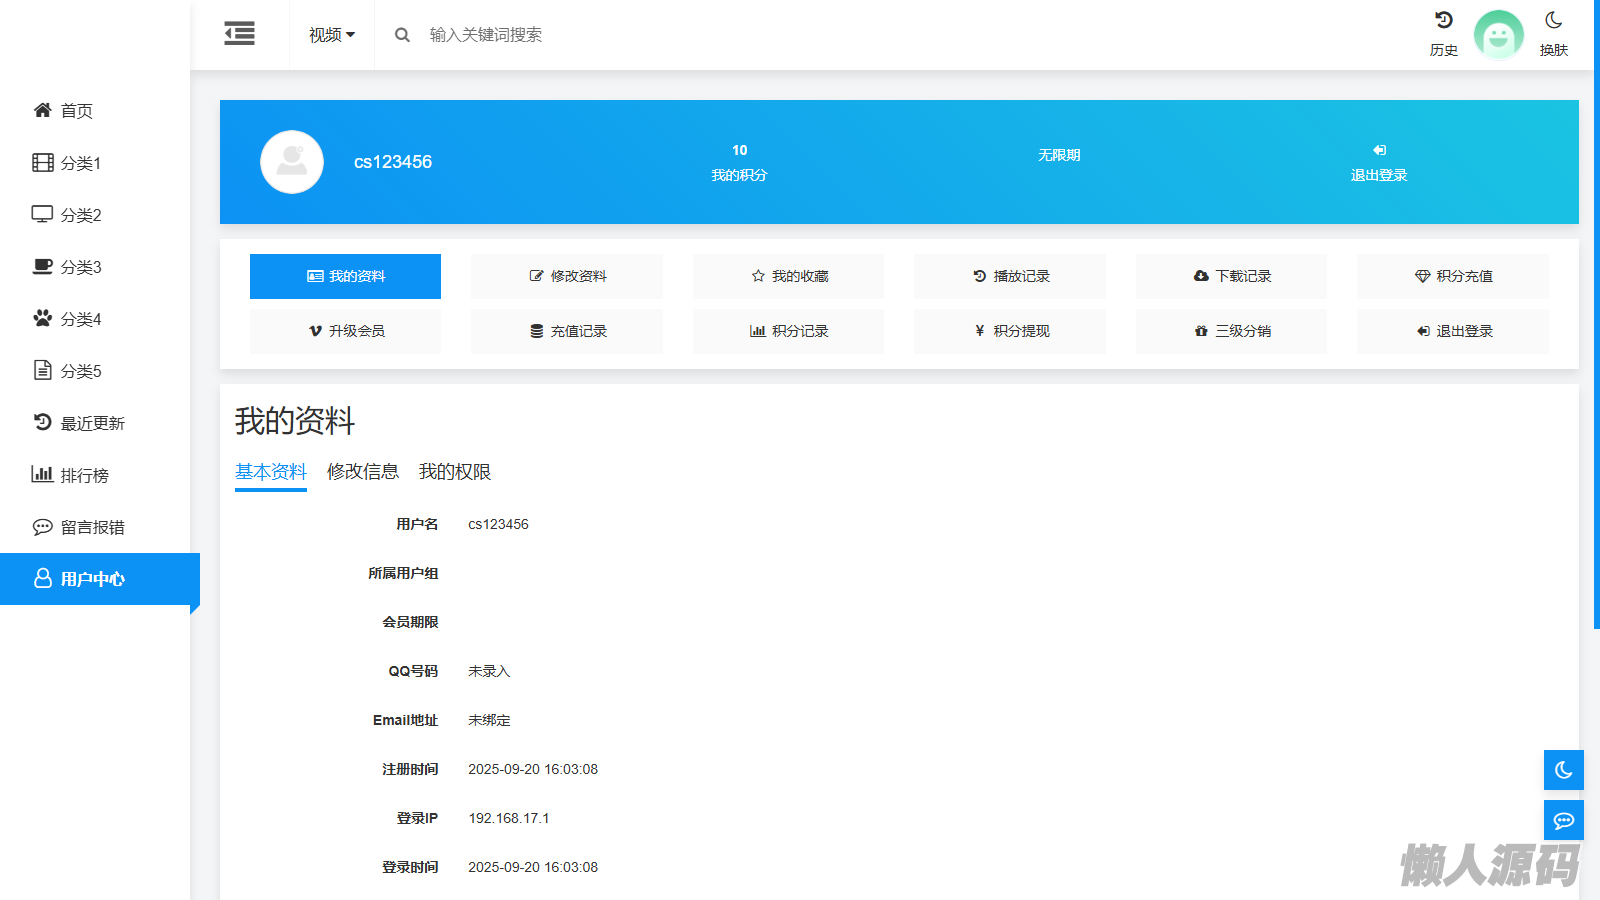The image size is (1600, 900).
Task: Go to 首页 in the sidebar
Action: tap(76, 111)
